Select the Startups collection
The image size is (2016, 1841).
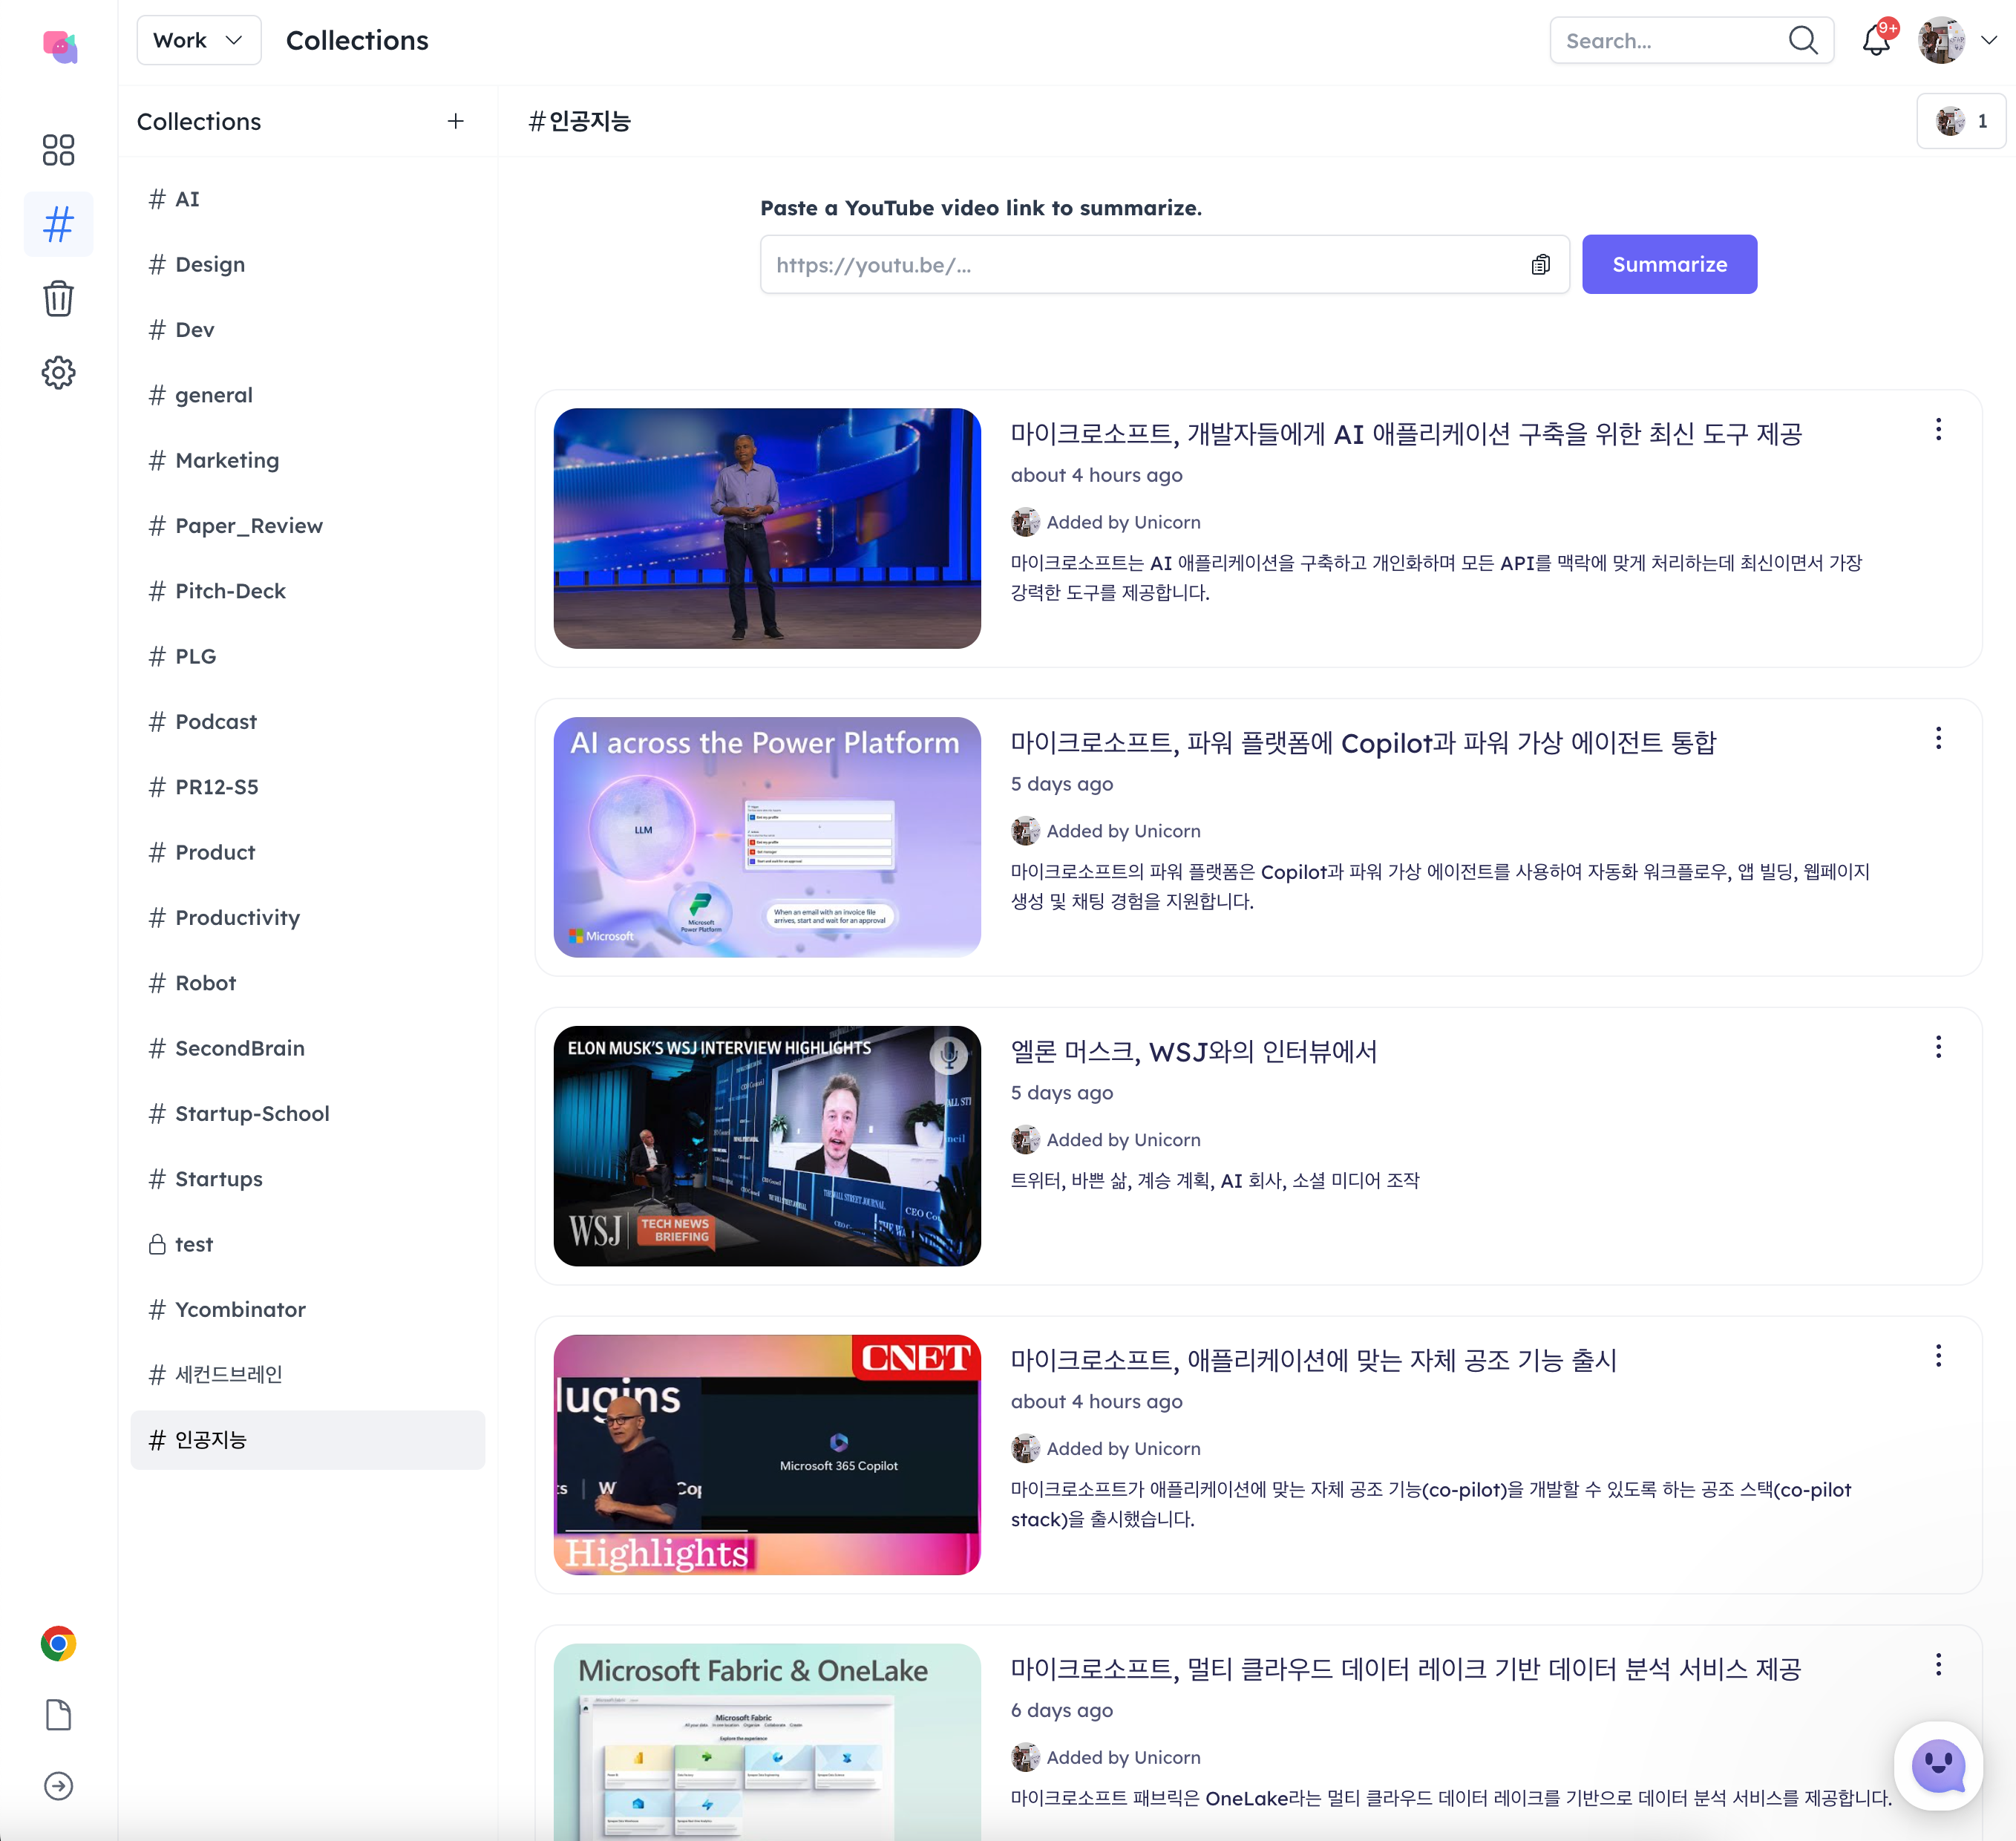click(307, 1179)
